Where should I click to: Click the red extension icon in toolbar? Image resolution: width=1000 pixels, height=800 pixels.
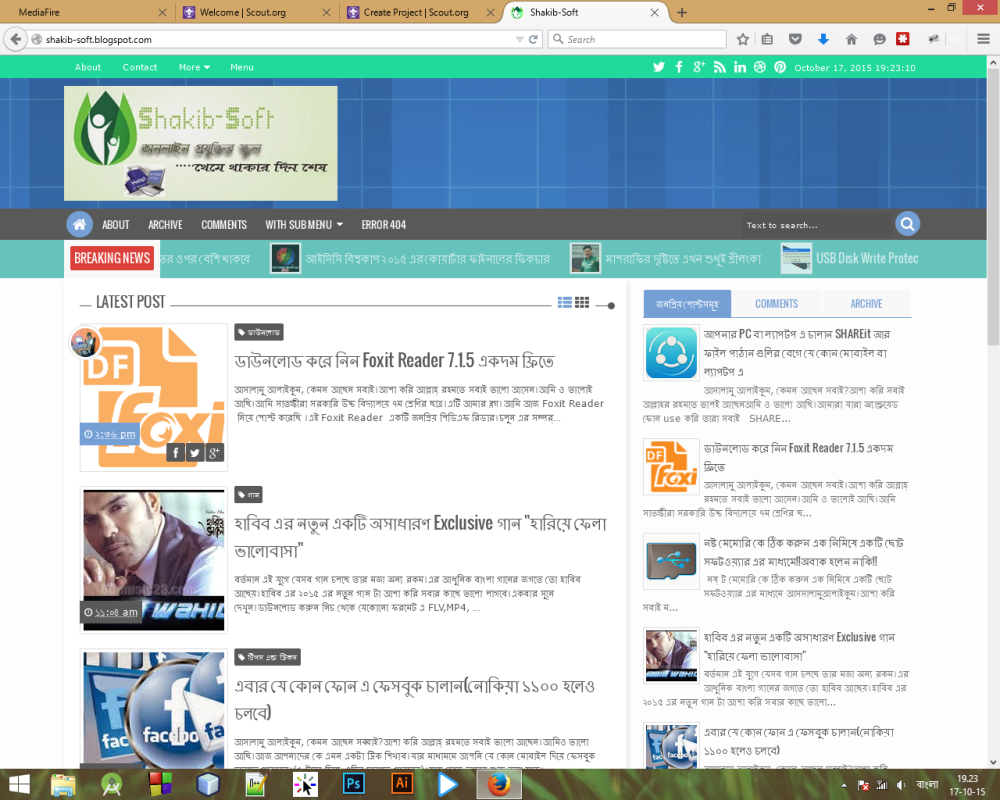point(902,40)
